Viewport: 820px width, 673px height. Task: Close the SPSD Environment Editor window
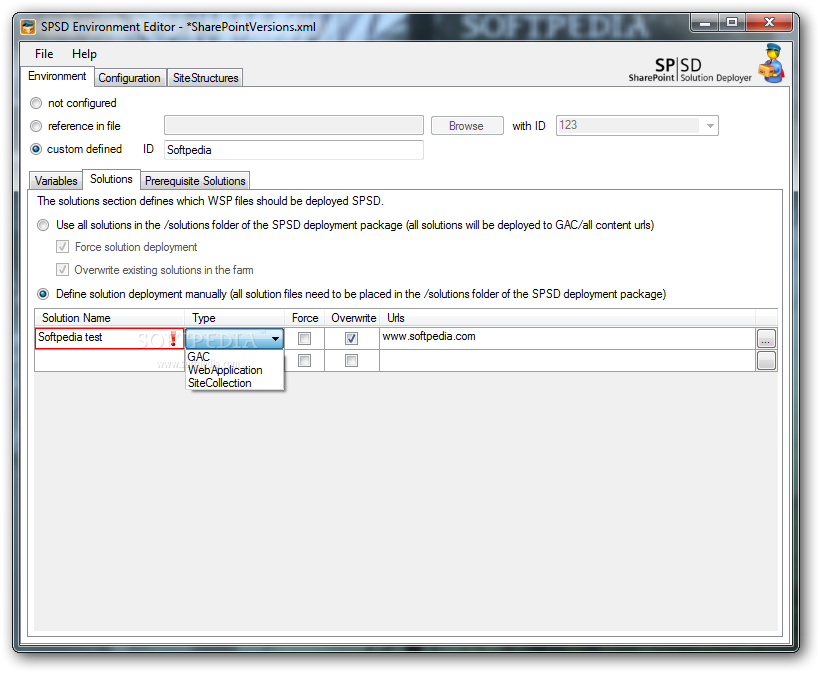tap(769, 22)
